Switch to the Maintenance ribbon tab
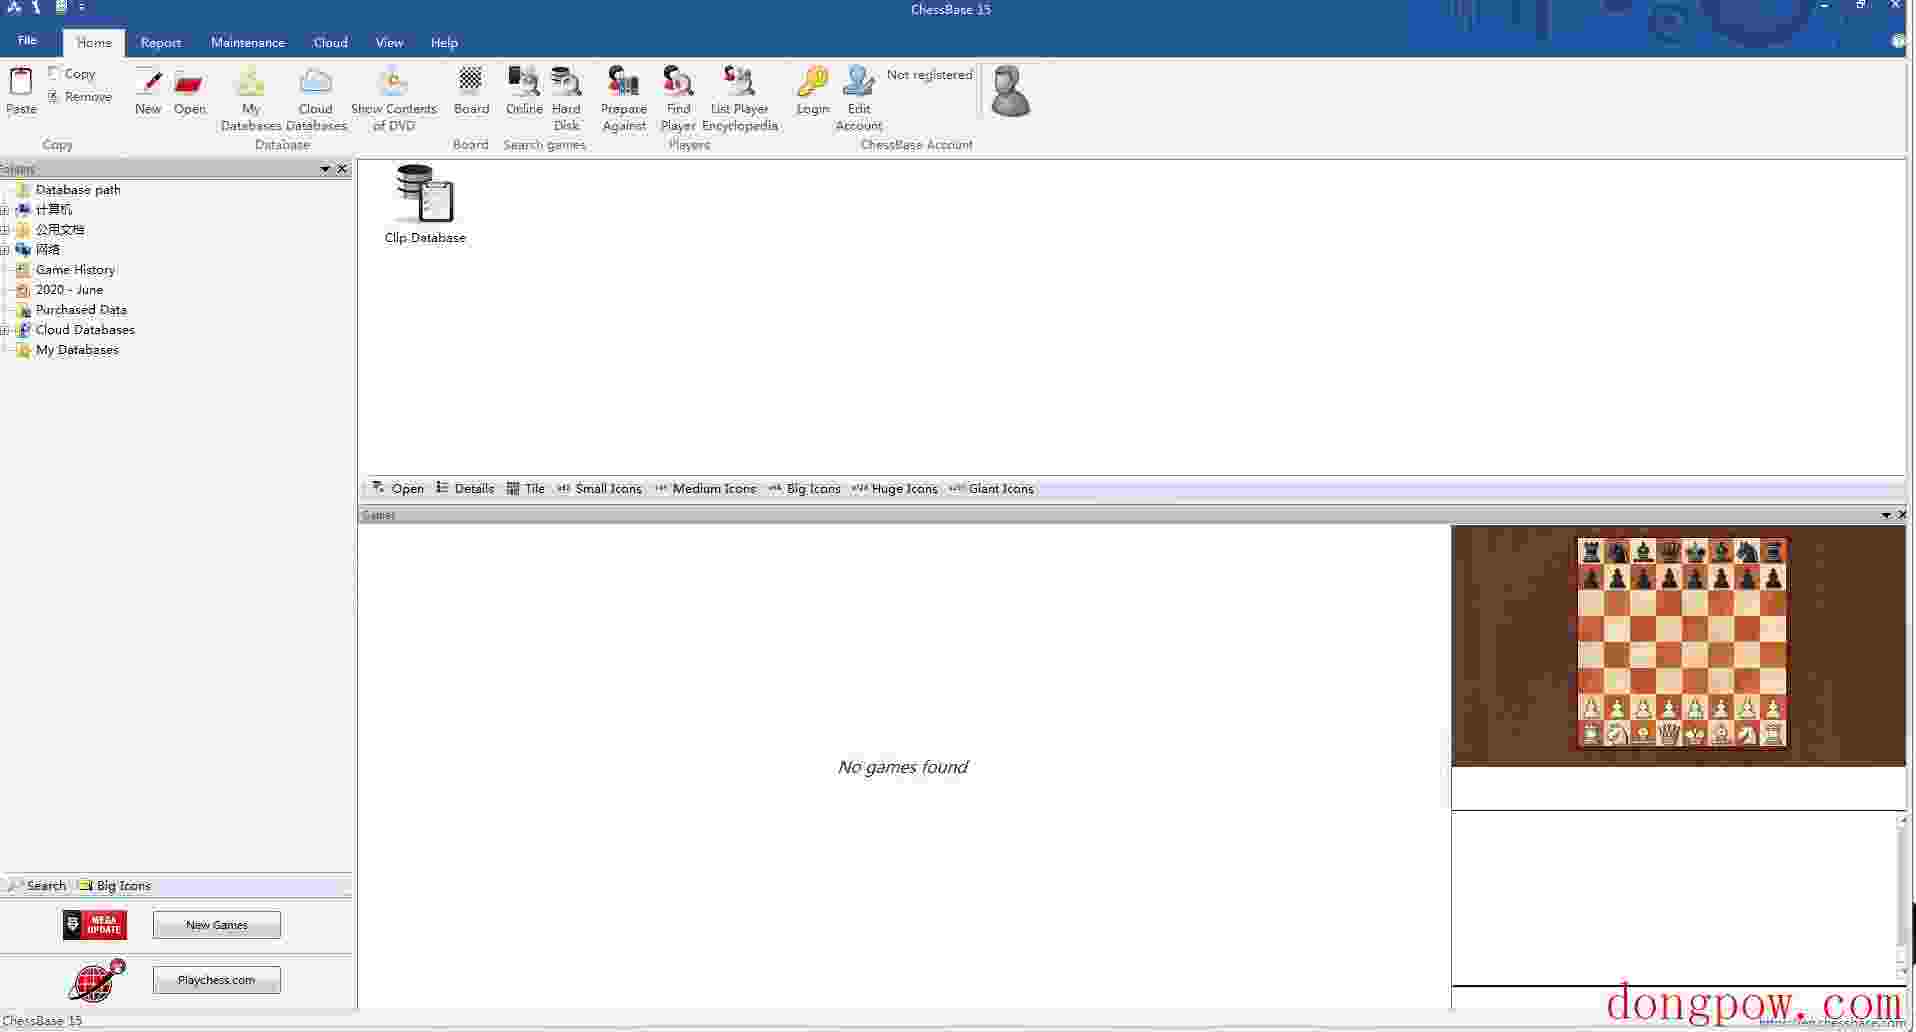 coord(248,42)
